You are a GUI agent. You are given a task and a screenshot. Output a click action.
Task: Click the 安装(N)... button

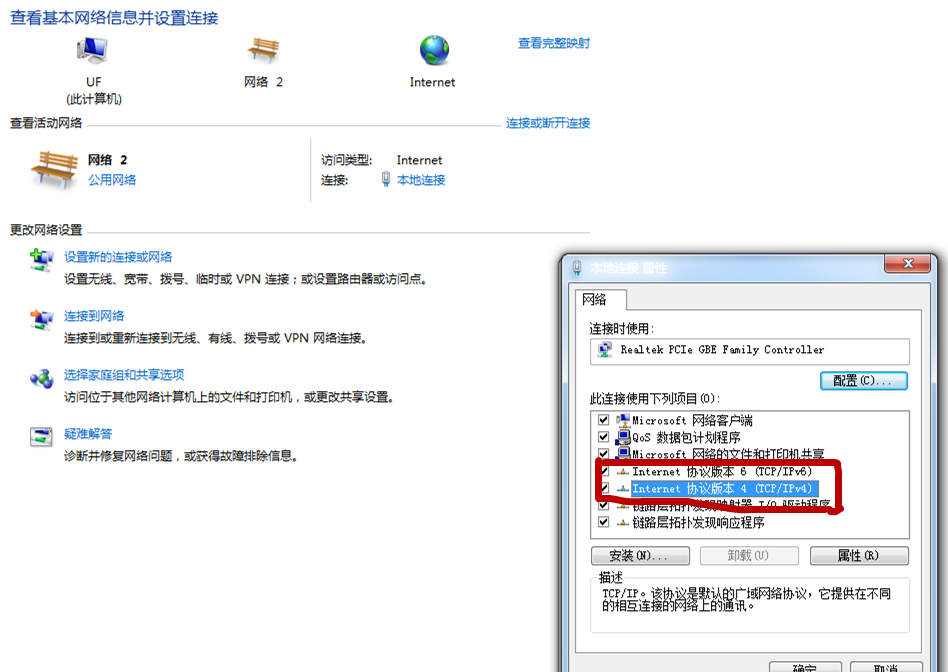pyautogui.click(x=640, y=556)
